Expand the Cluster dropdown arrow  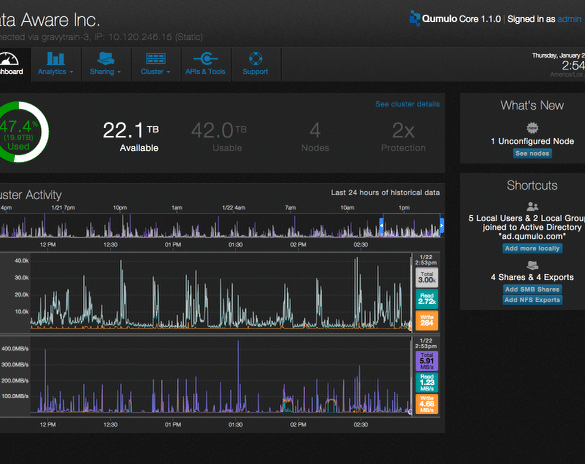click(168, 72)
